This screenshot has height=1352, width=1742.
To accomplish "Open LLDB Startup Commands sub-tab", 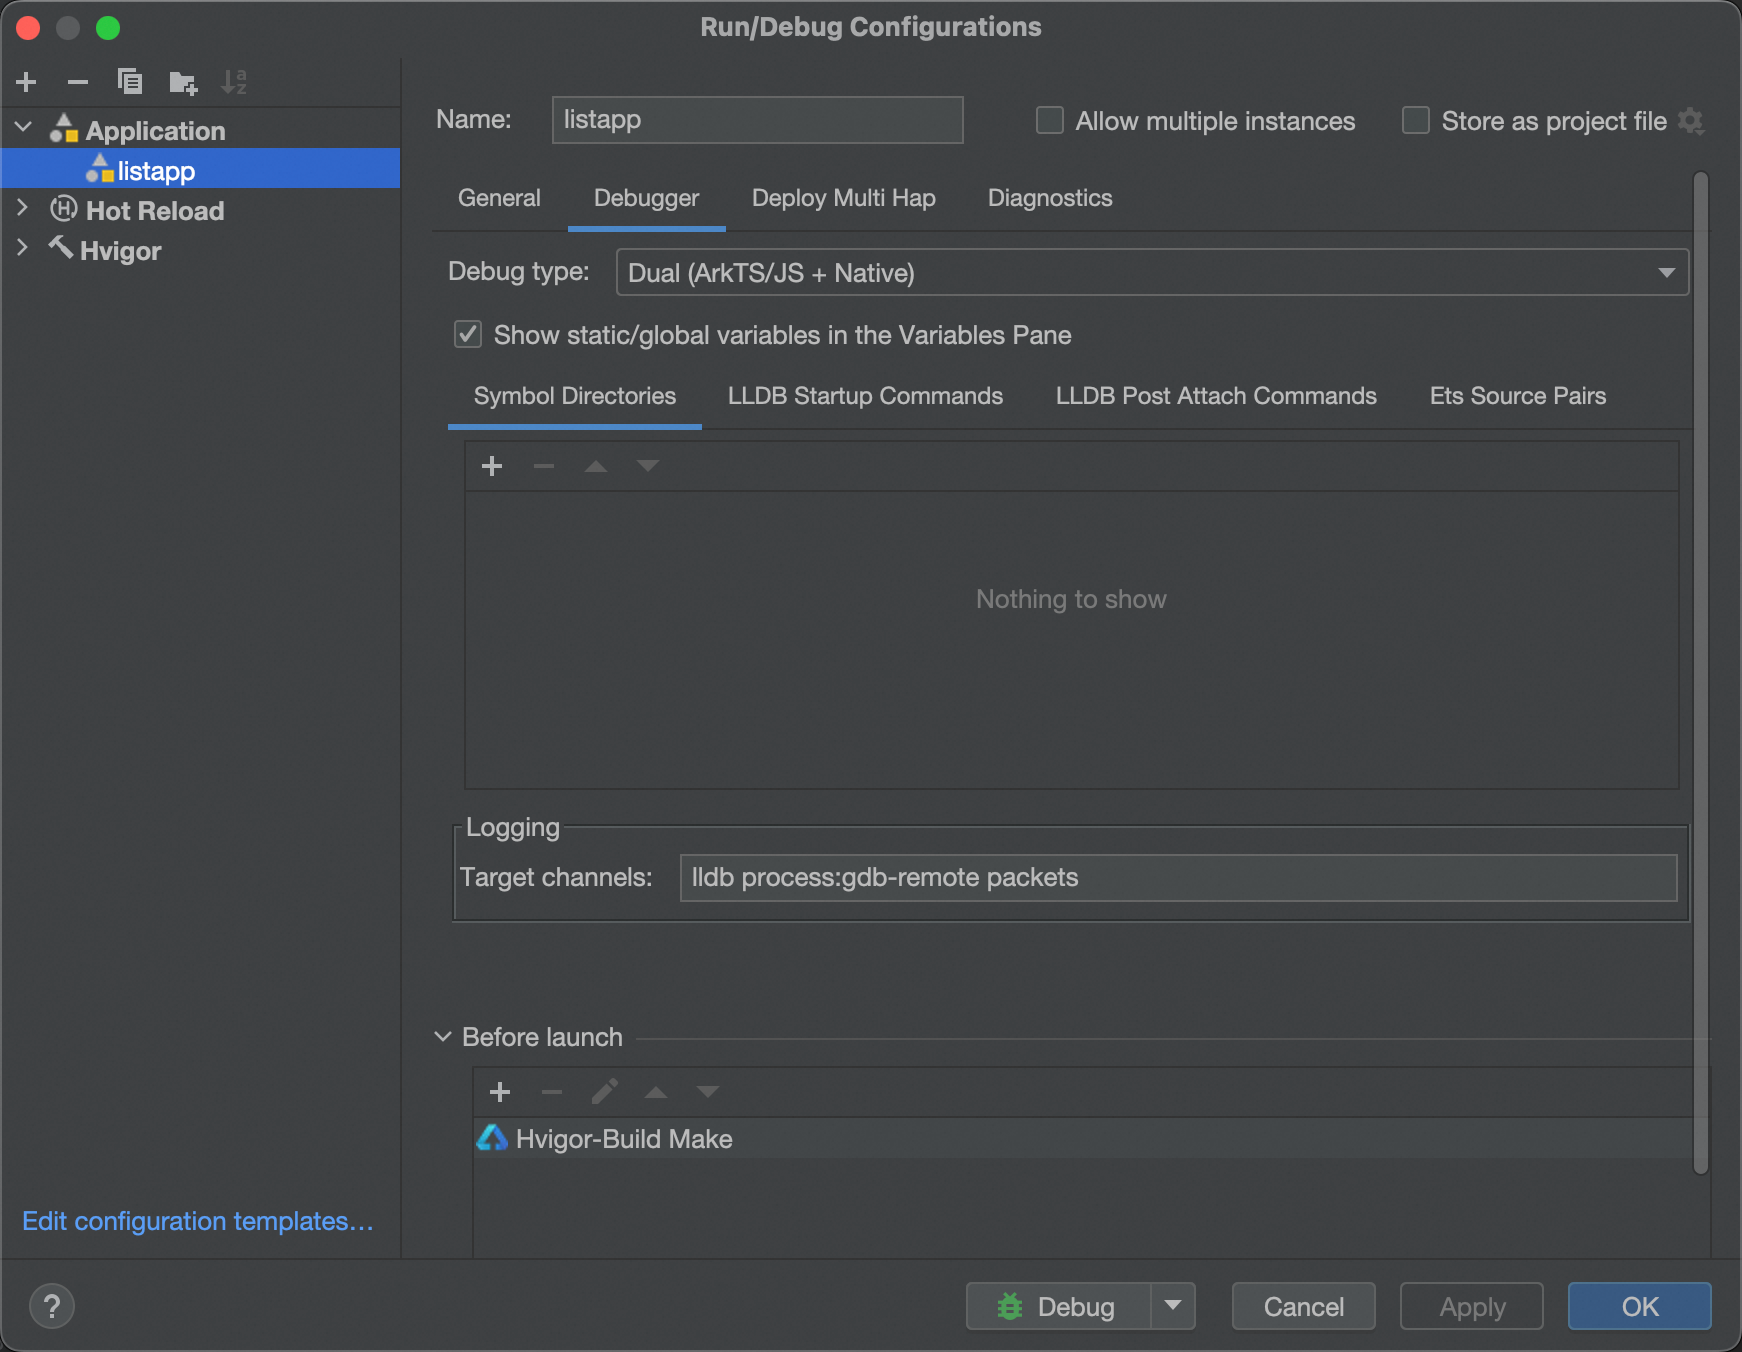I will point(865,396).
